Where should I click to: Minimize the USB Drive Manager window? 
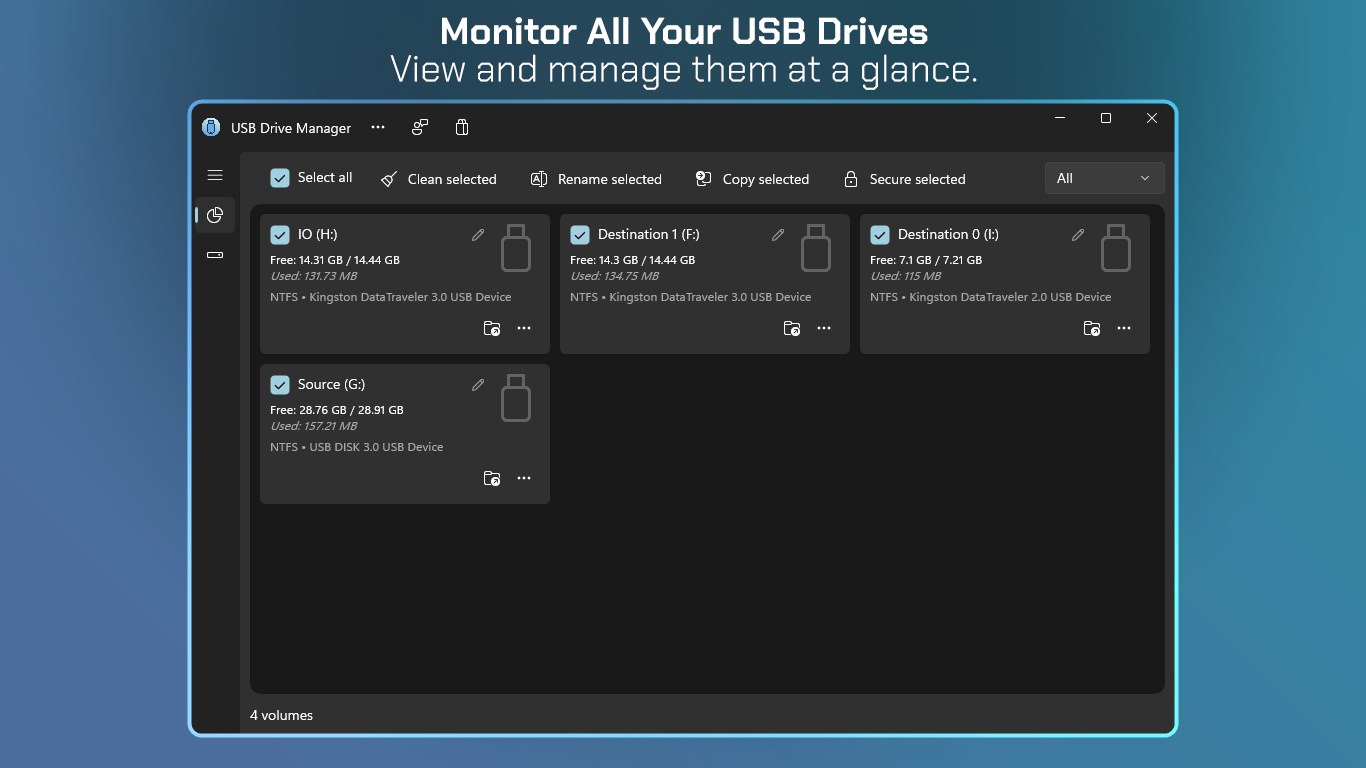click(x=1060, y=118)
